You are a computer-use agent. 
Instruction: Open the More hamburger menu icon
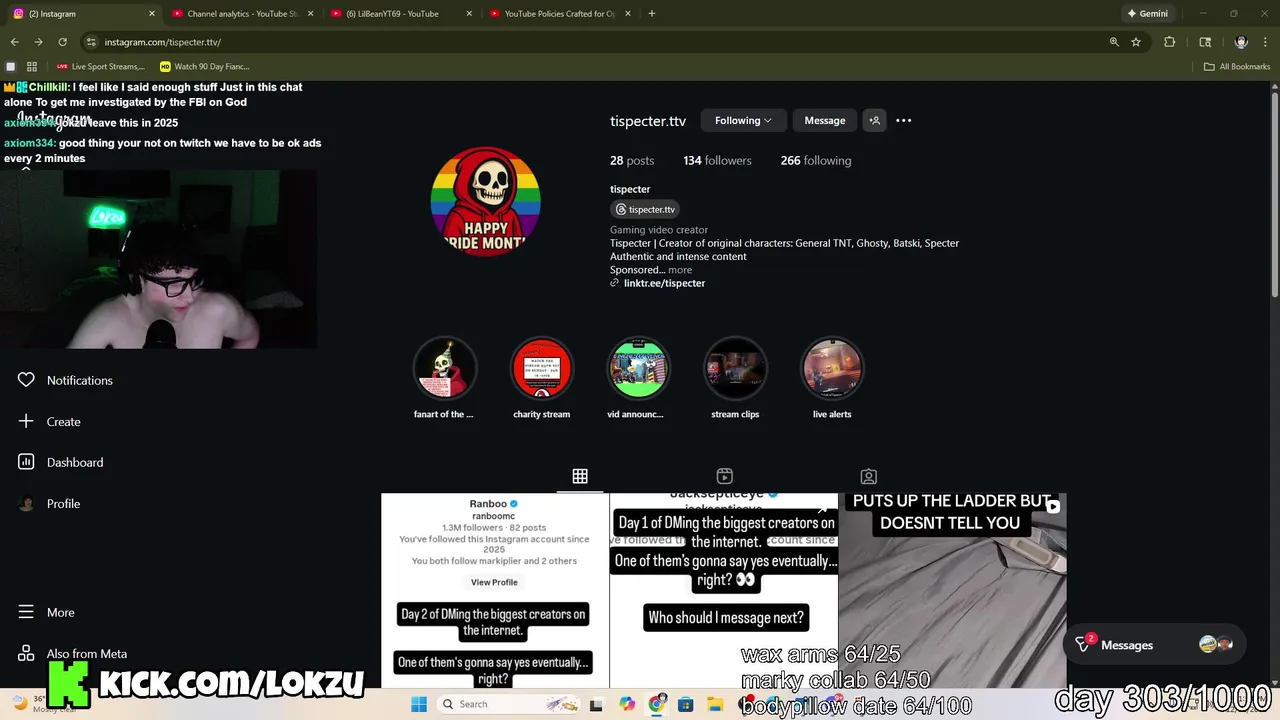pyautogui.click(x=26, y=612)
